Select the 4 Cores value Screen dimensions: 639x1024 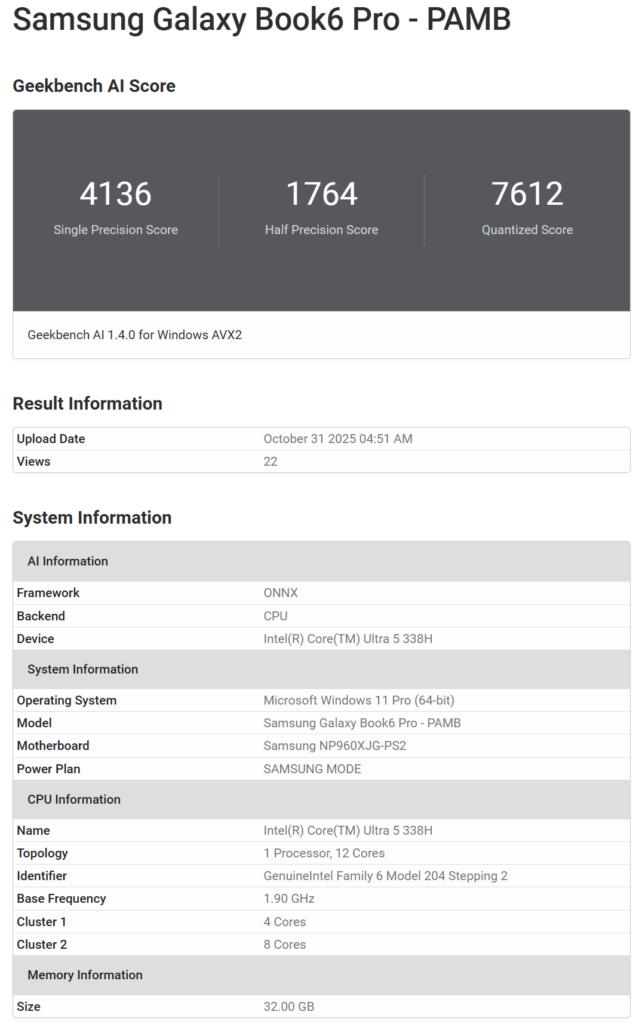(x=285, y=922)
